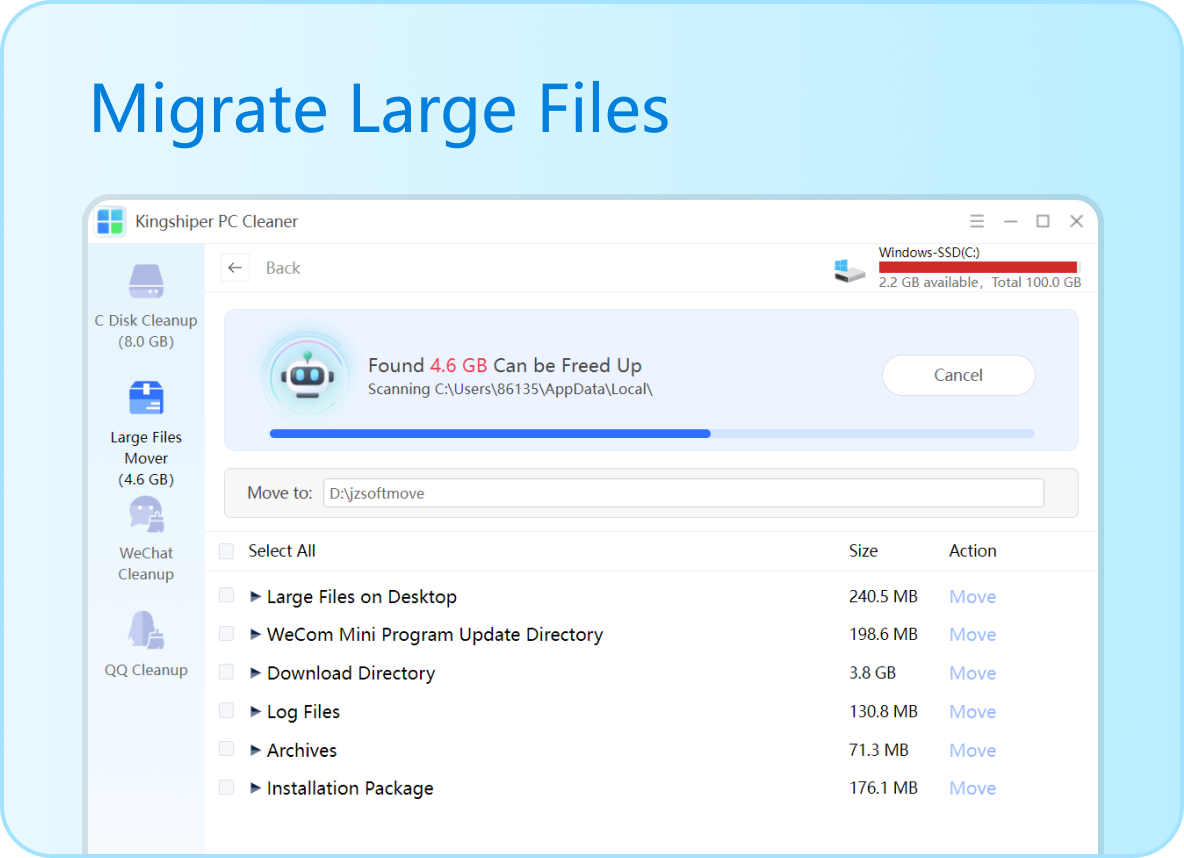Switch to Large Files Mover (4.6 GB) label

pos(146,458)
